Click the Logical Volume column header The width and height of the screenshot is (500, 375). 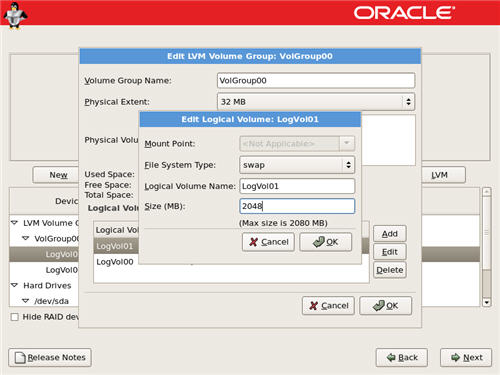[x=116, y=230]
